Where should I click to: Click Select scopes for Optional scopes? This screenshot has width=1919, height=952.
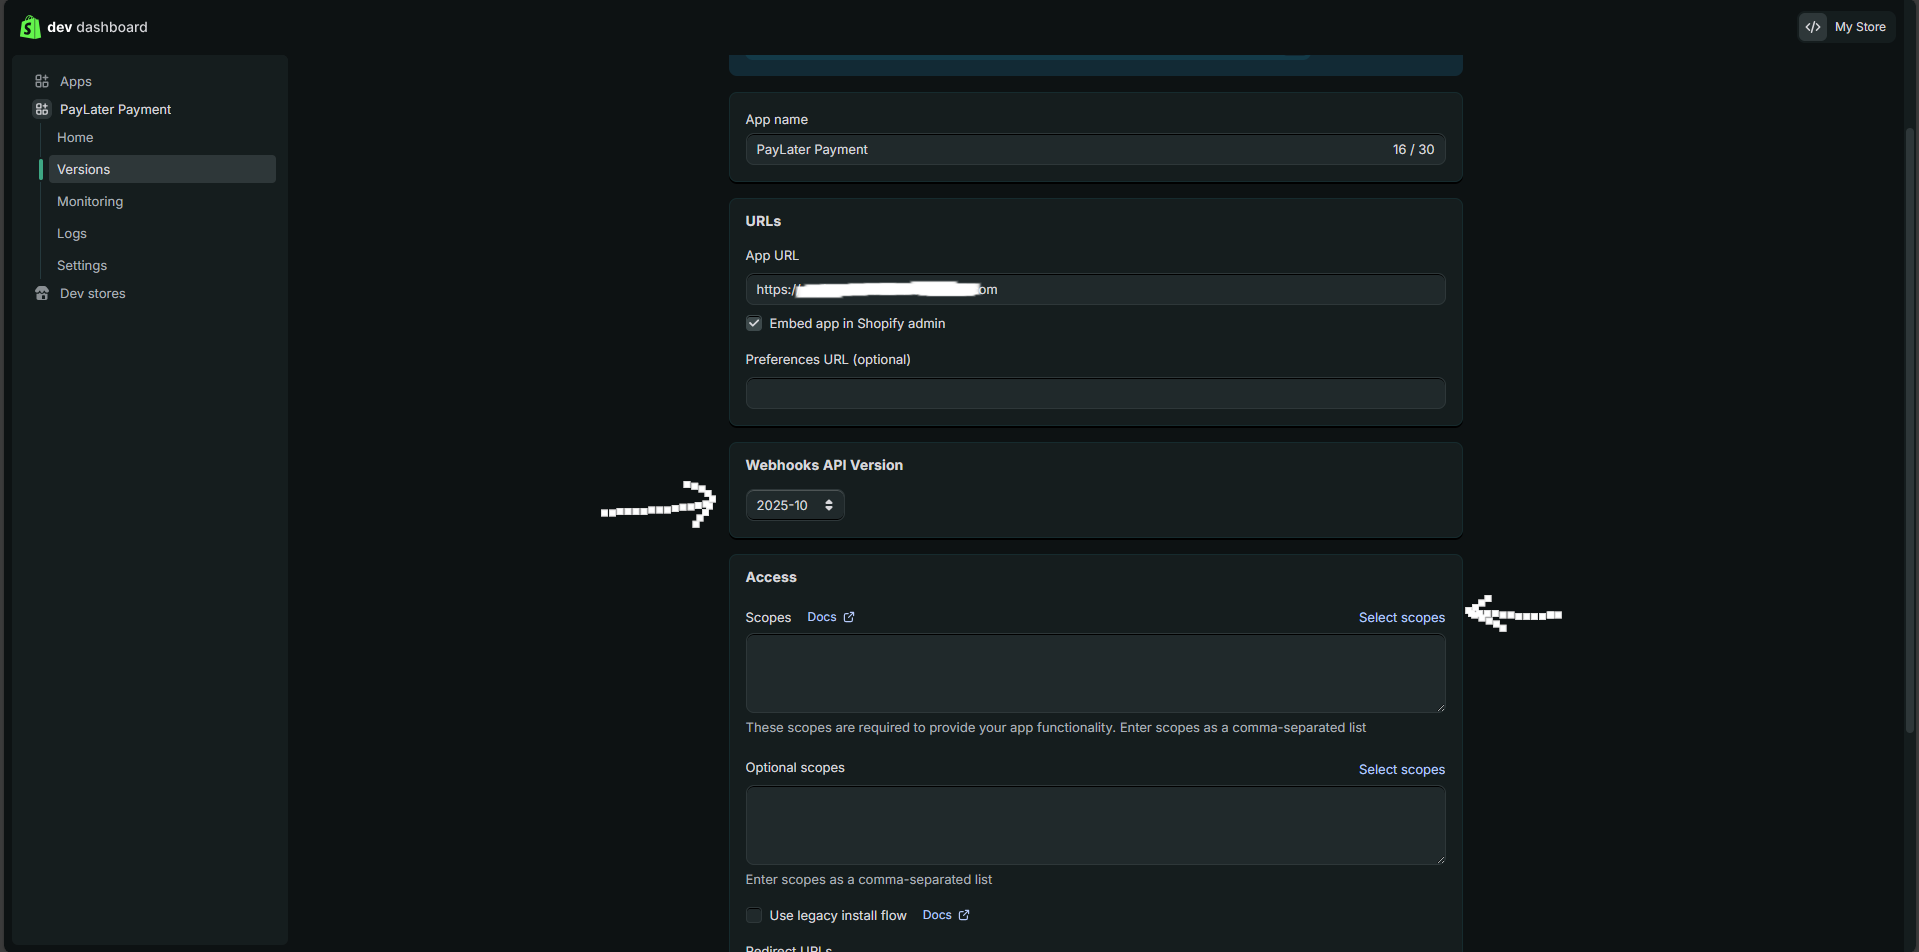point(1401,769)
